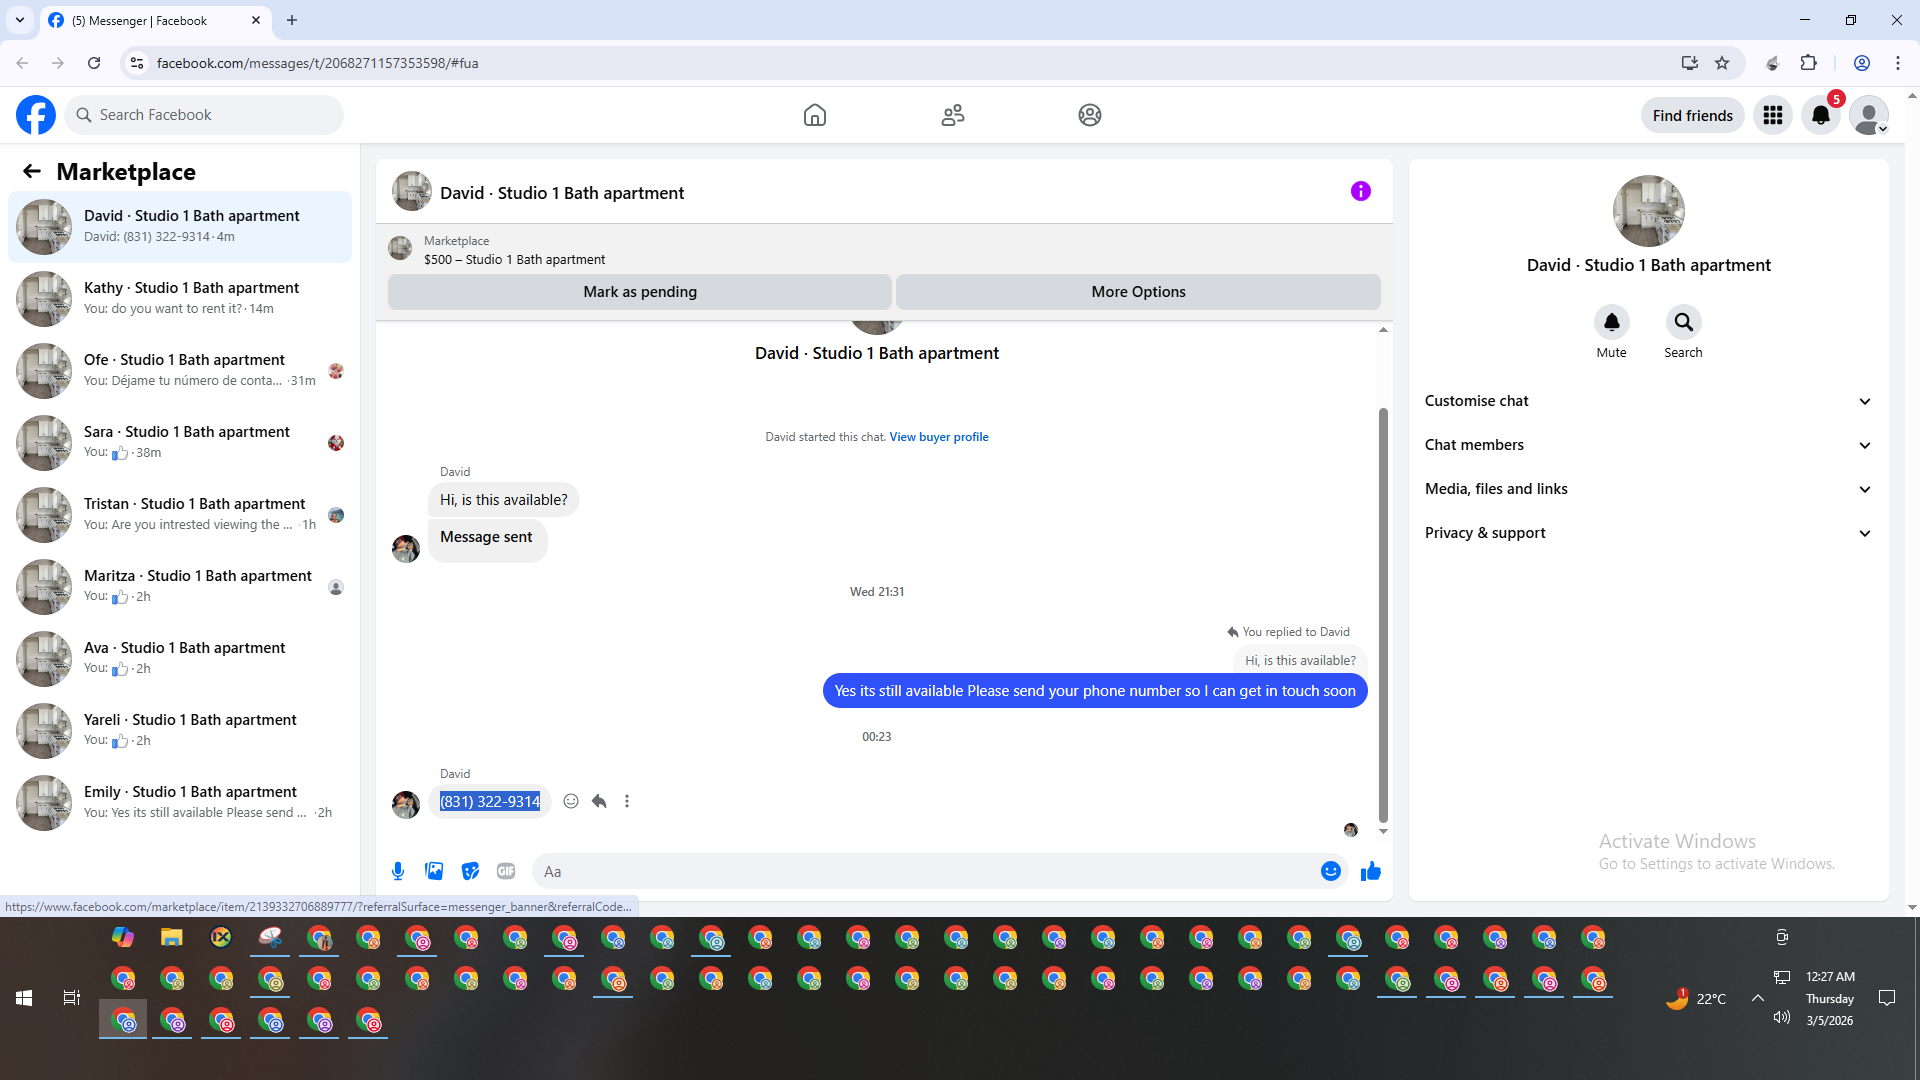
Task: Open File Explorer from the taskbar
Action: tap(172, 937)
